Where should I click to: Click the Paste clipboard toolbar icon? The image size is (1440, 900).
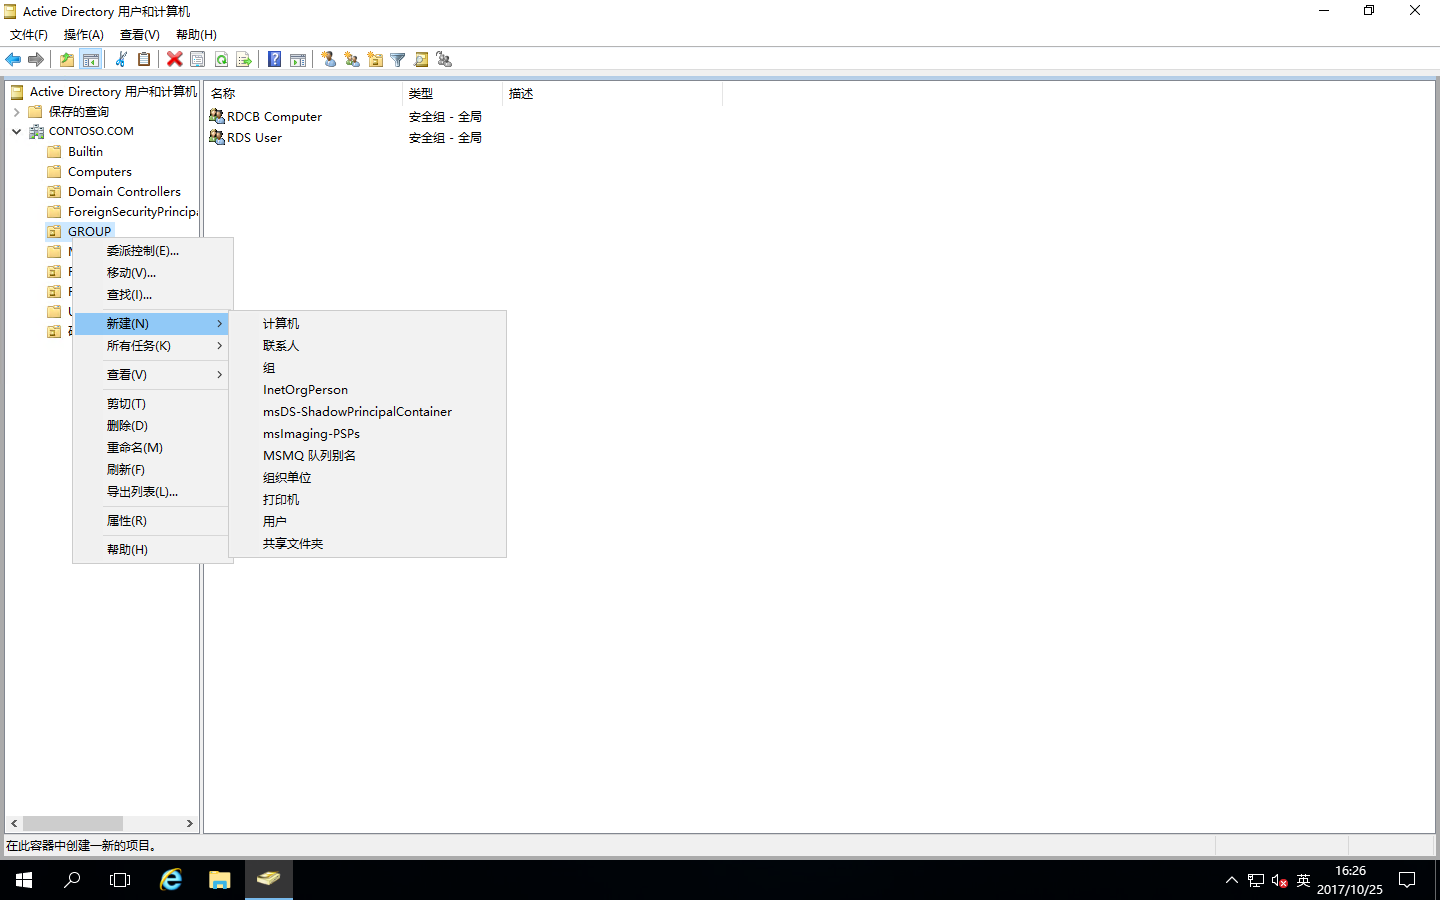(144, 60)
